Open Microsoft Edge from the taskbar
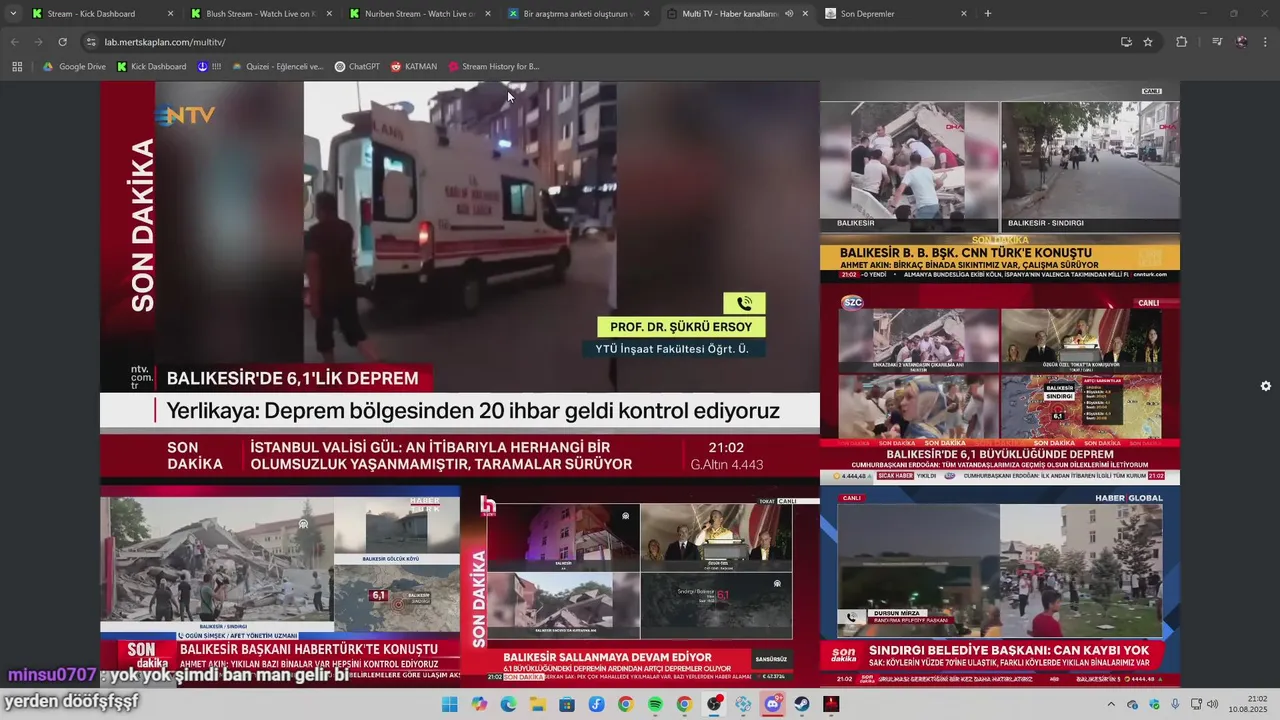Viewport: 1280px width, 720px height. coord(508,704)
